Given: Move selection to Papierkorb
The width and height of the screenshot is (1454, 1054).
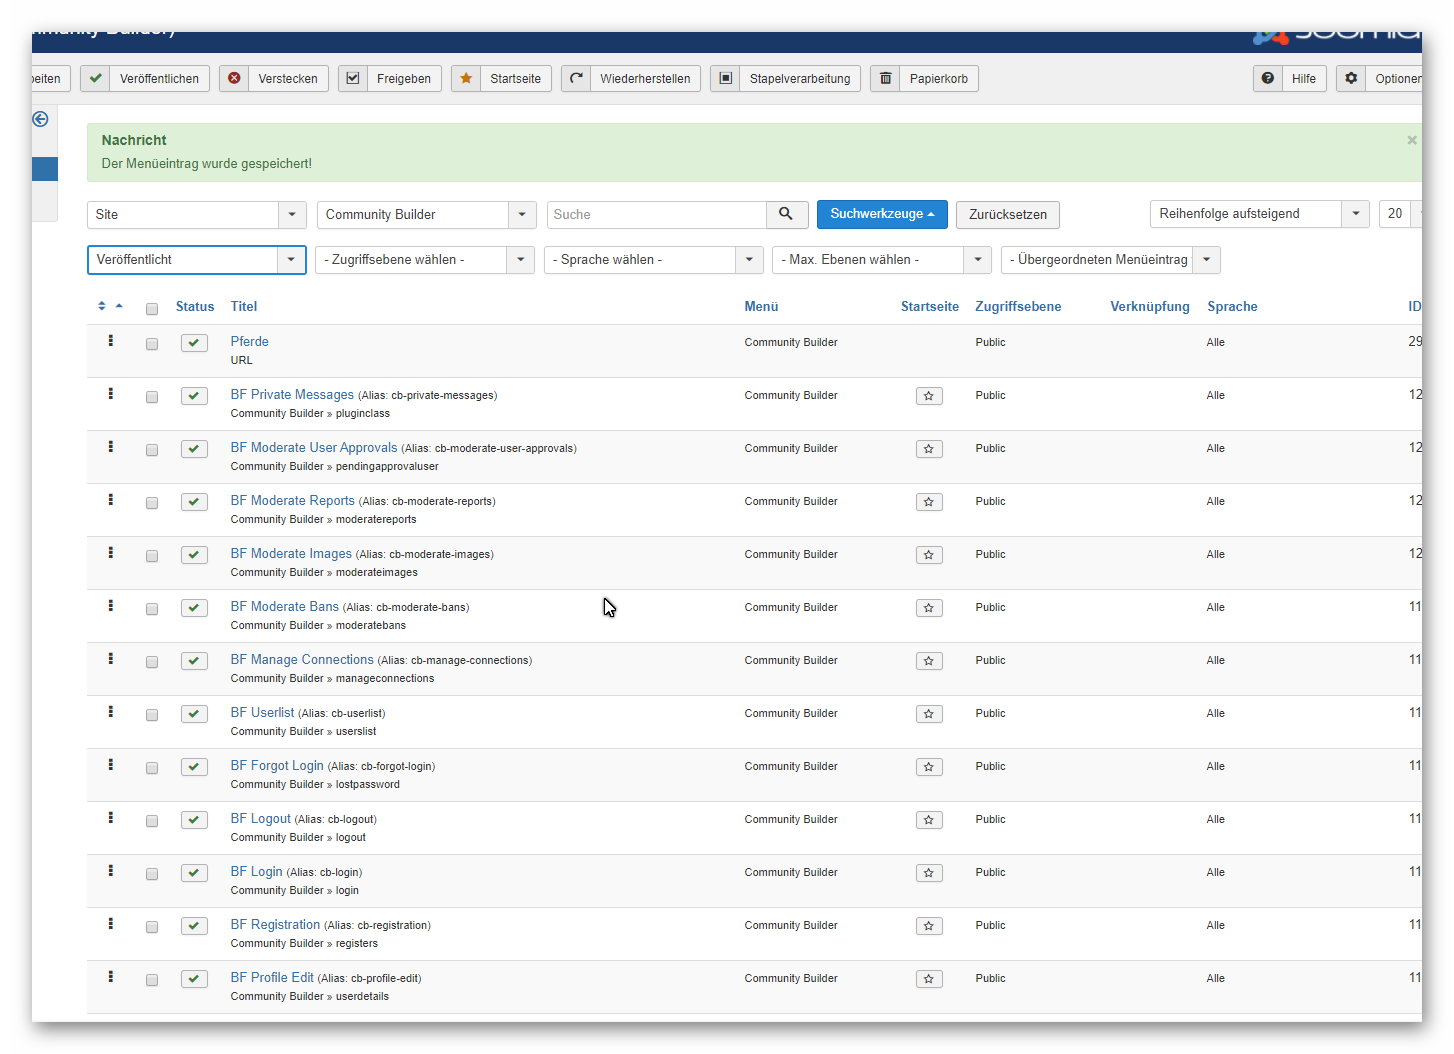Looking at the screenshot, I should 924,79.
